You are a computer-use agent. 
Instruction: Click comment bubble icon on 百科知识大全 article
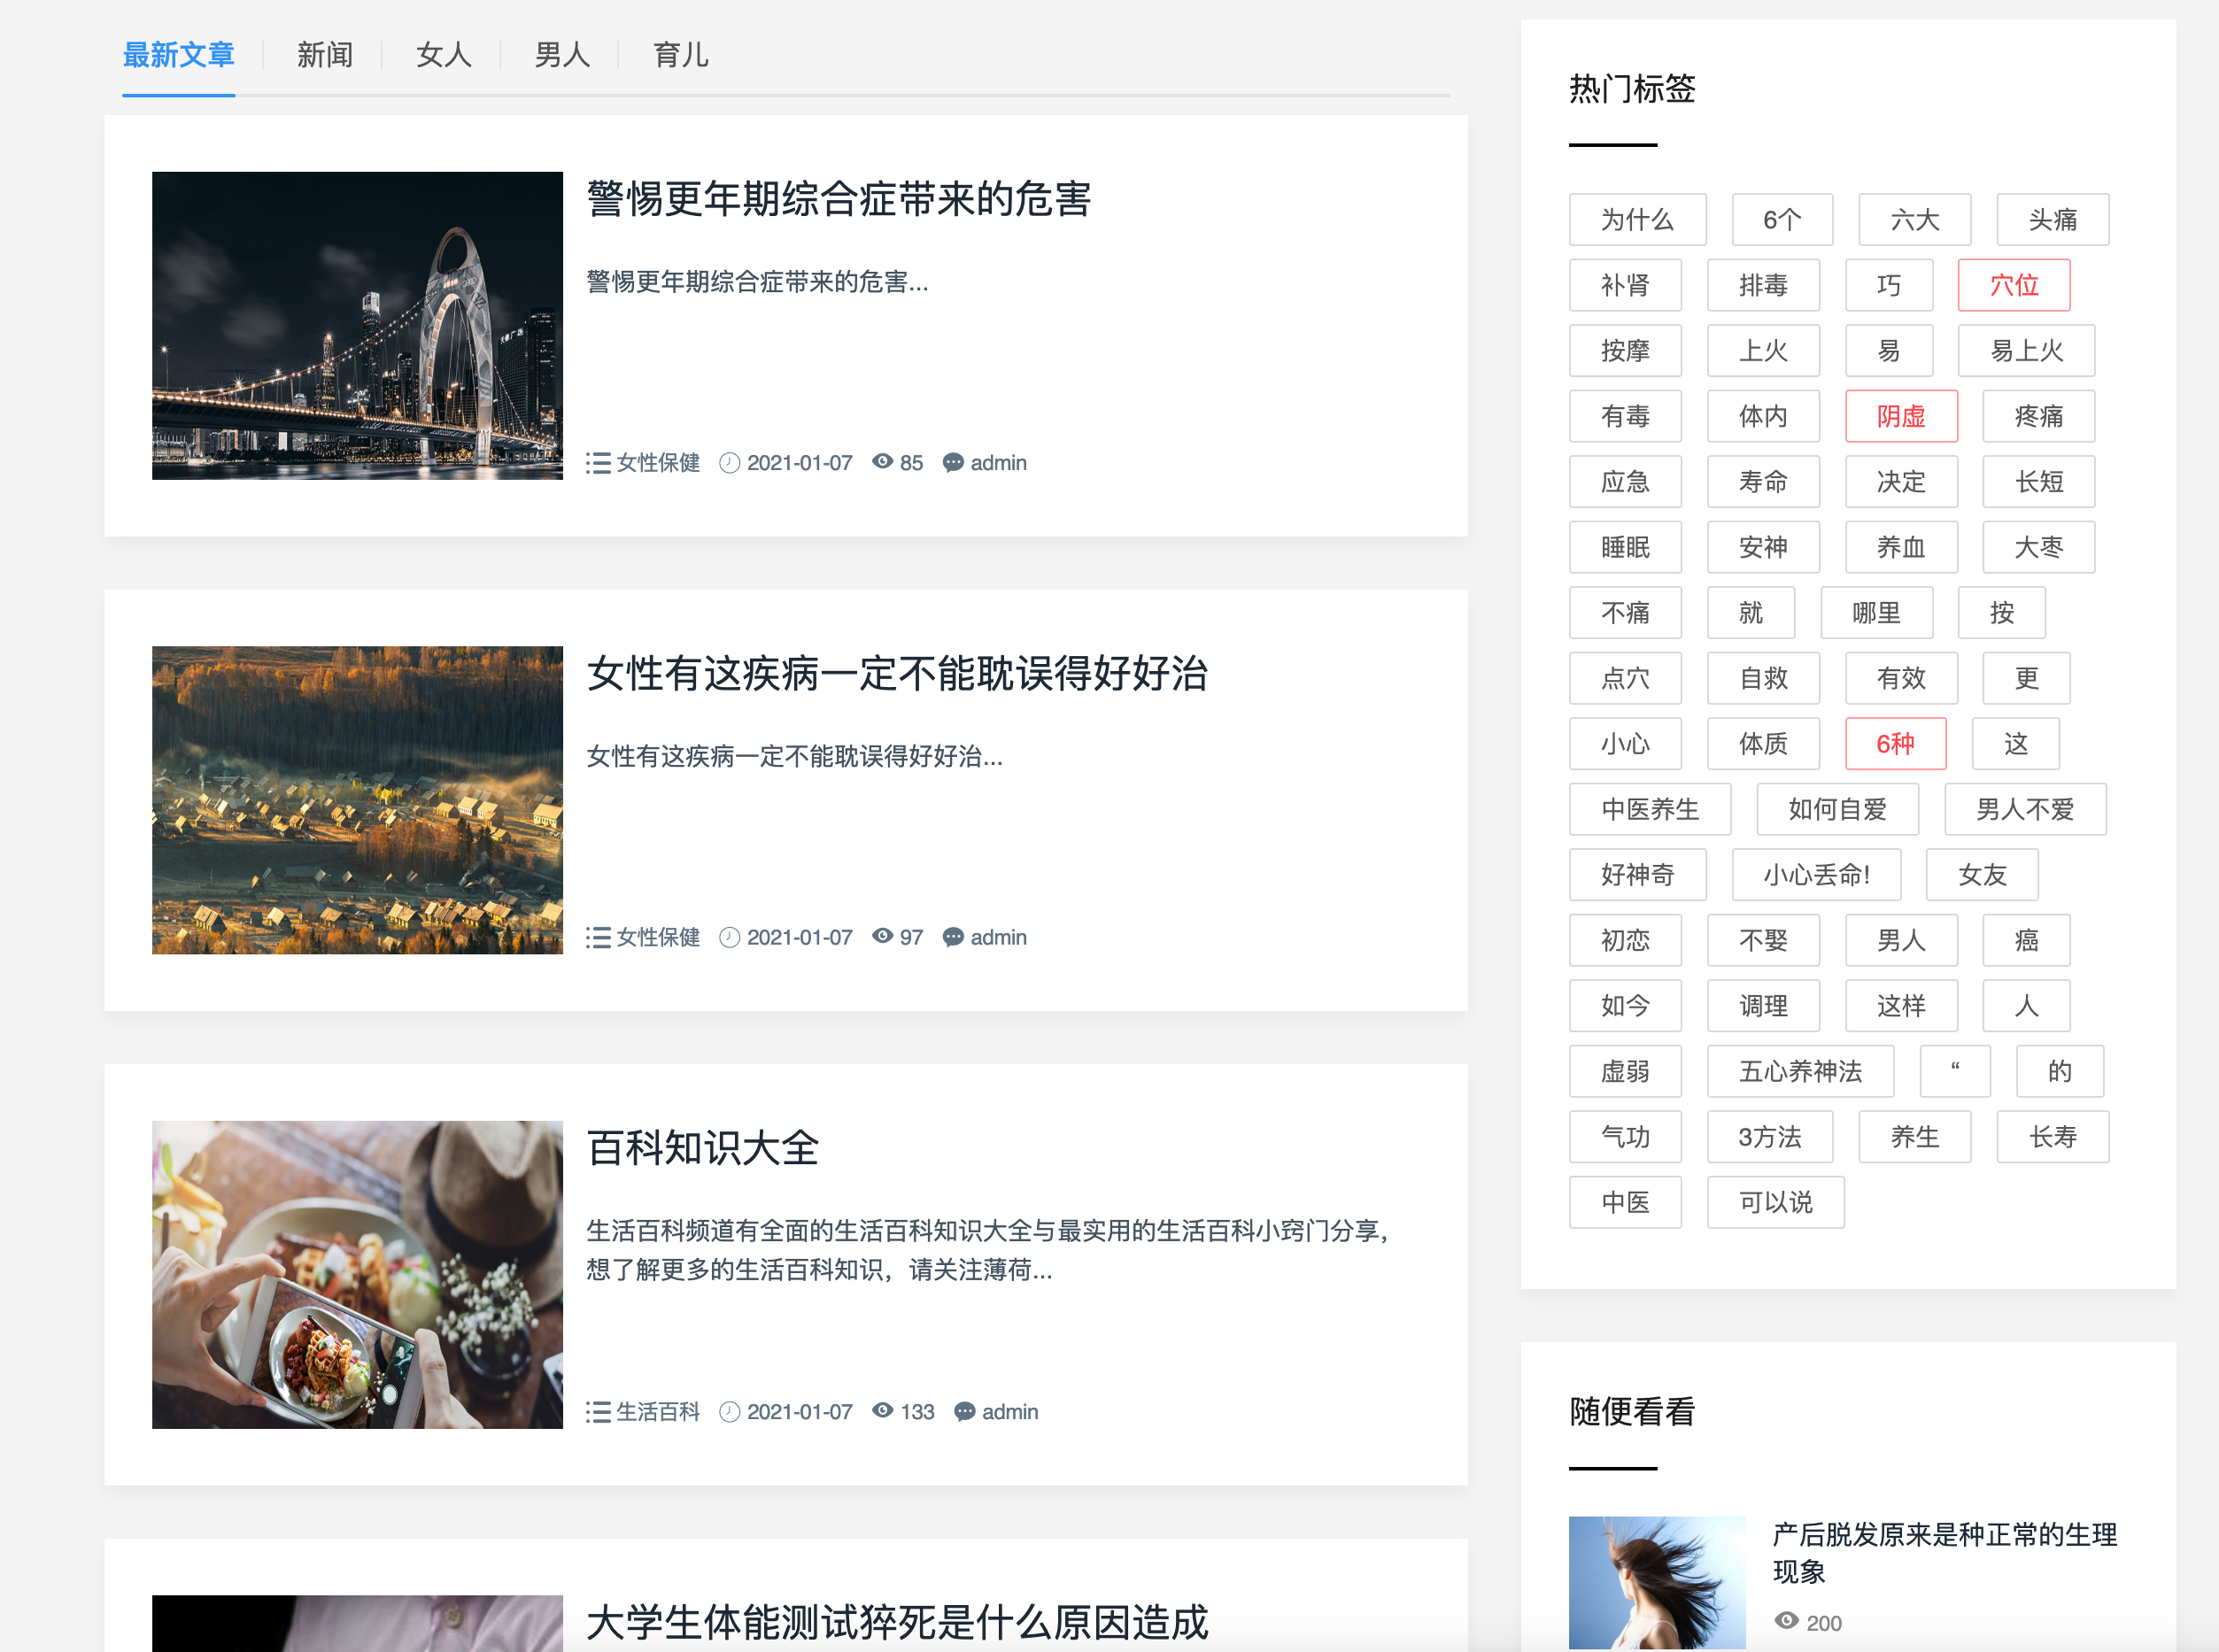tap(965, 1412)
